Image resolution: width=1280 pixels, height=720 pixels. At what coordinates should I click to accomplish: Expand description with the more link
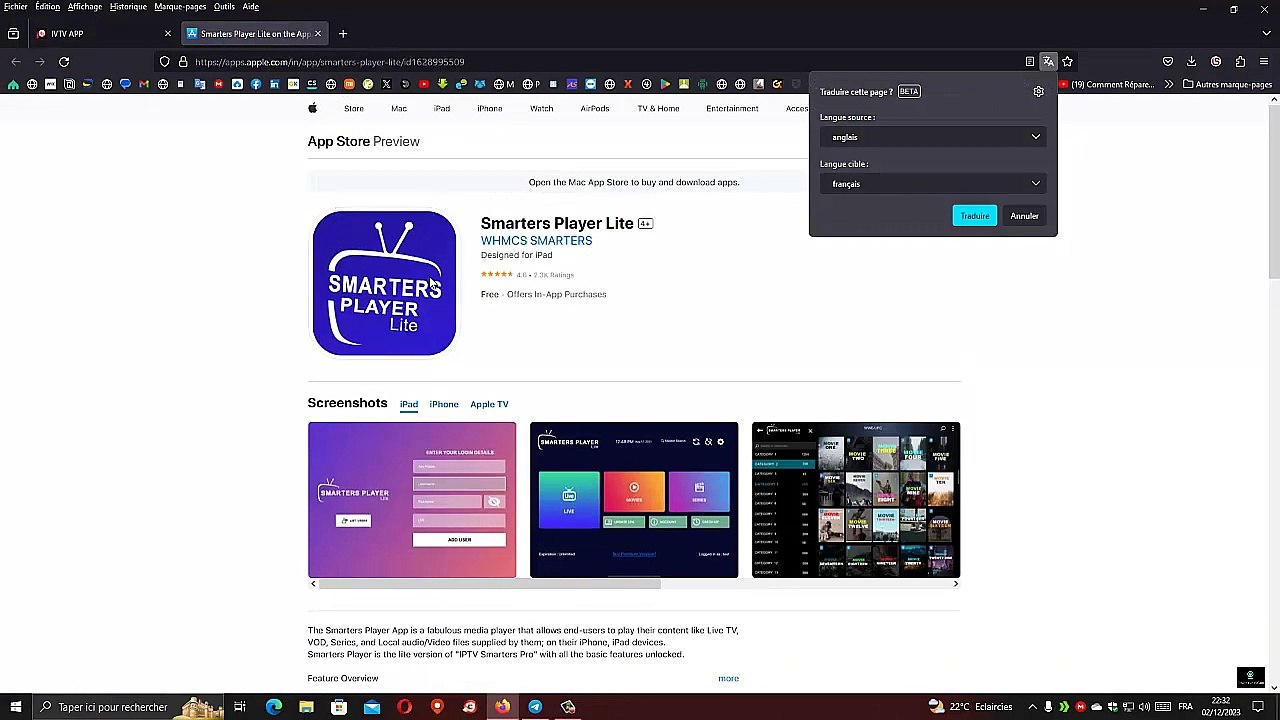[x=728, y=679]
